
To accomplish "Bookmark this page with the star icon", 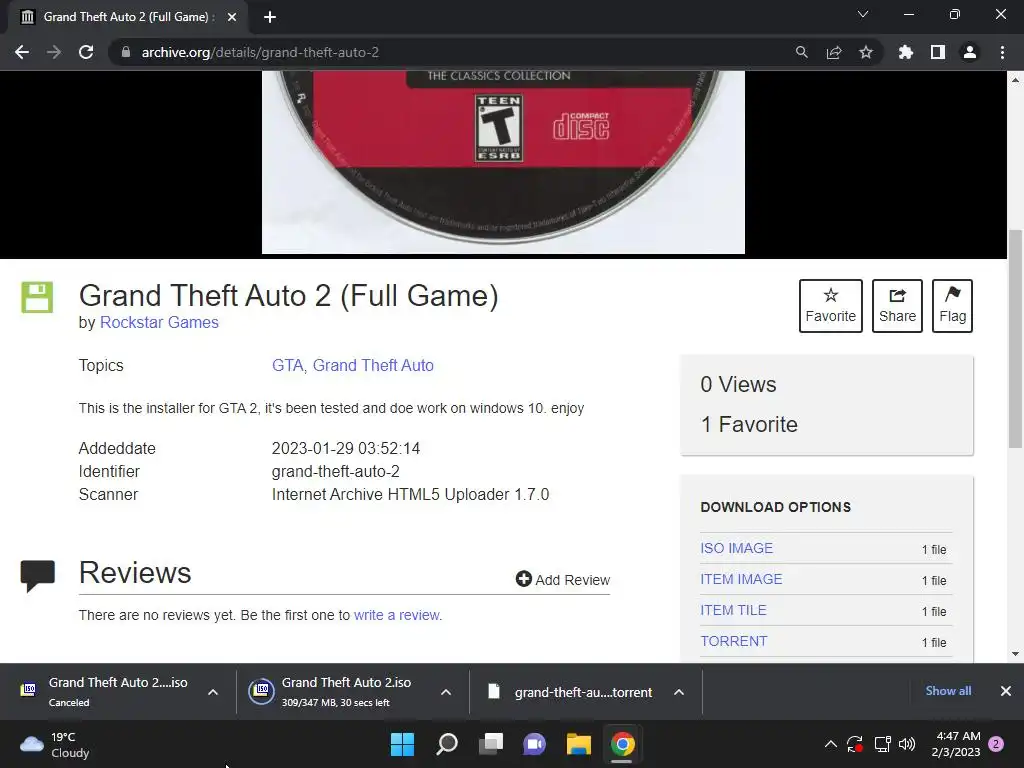I will [x=866, y=52].
